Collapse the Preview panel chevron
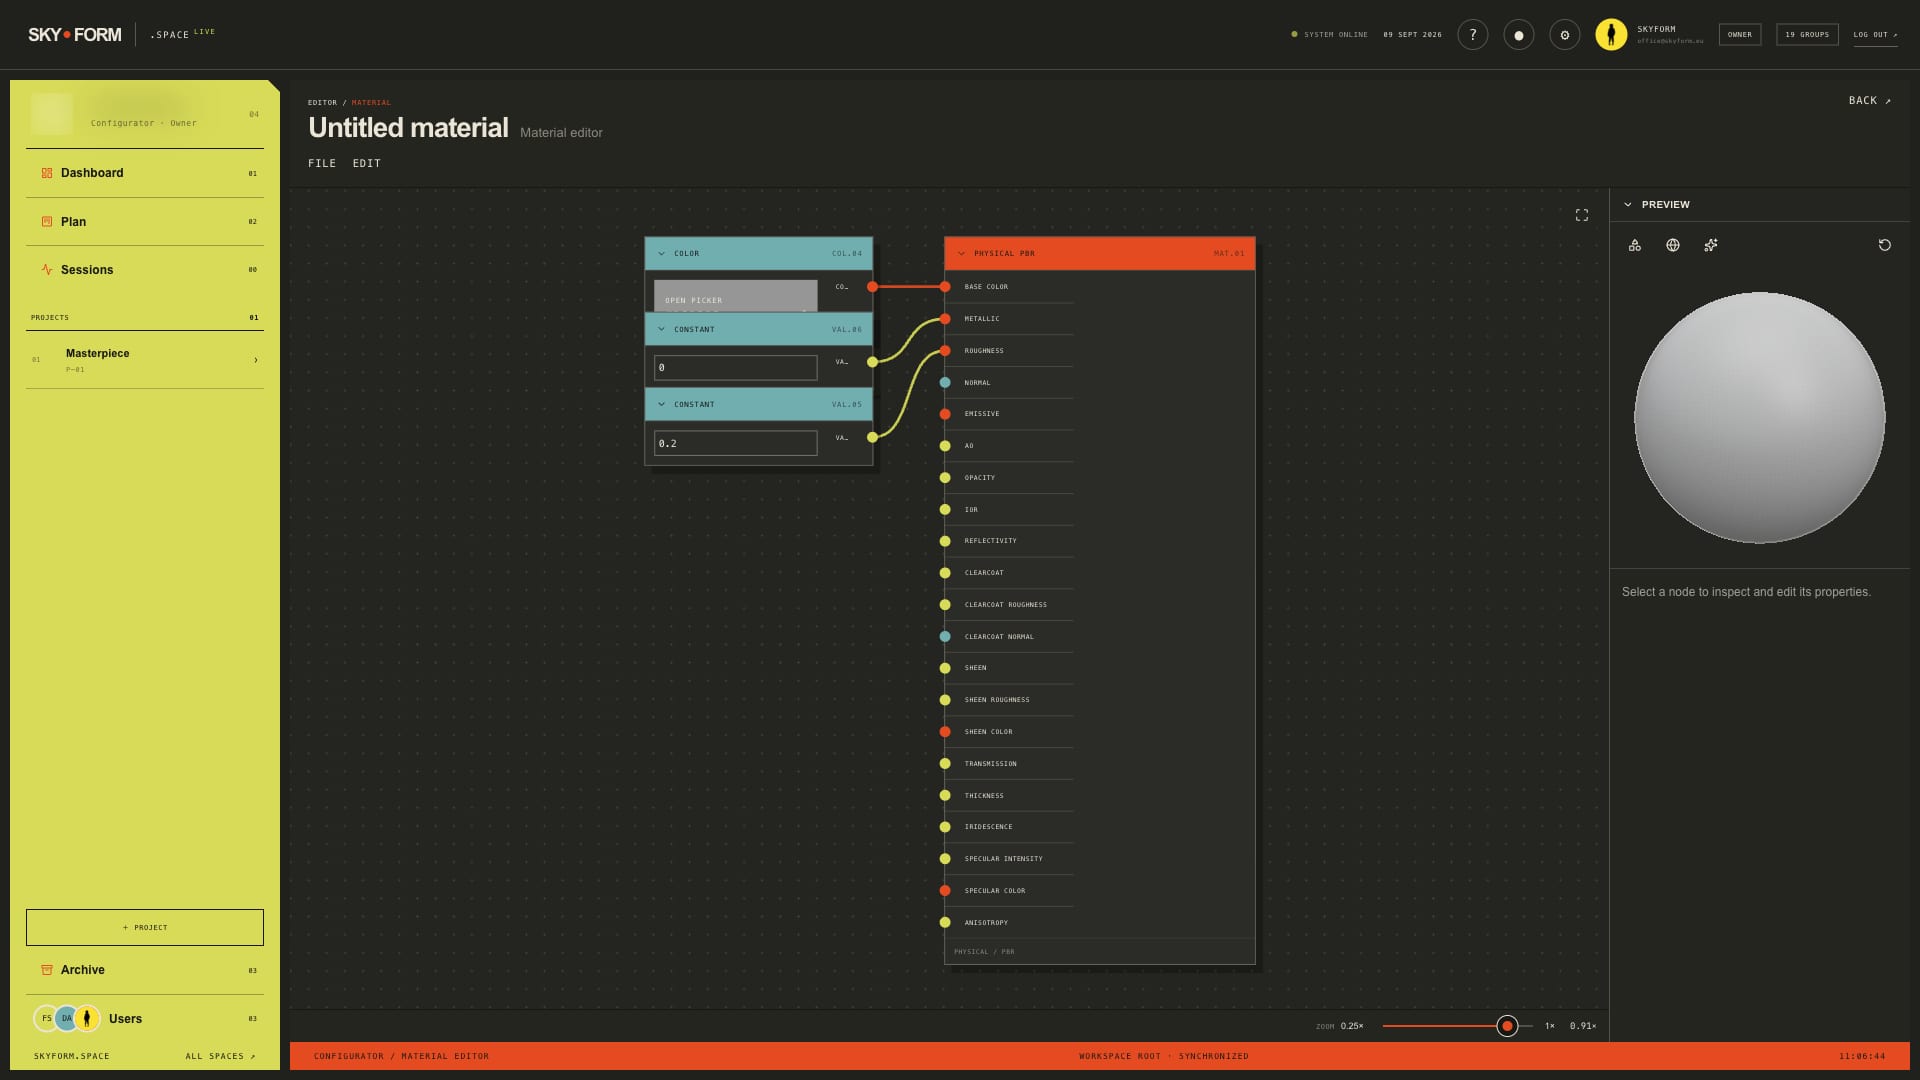1920x1080 pixels. [x=1627, y=205]
